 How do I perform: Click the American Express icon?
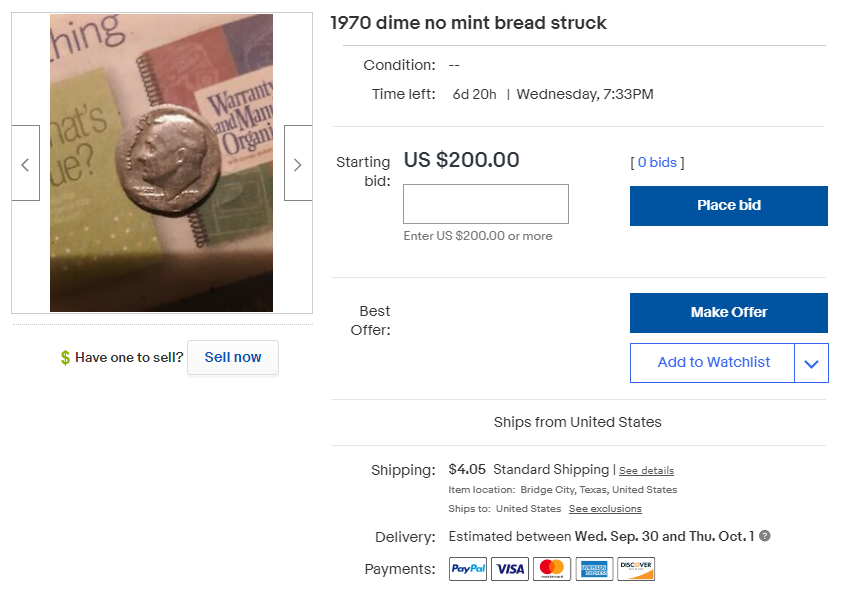click(x=594, y=569)
